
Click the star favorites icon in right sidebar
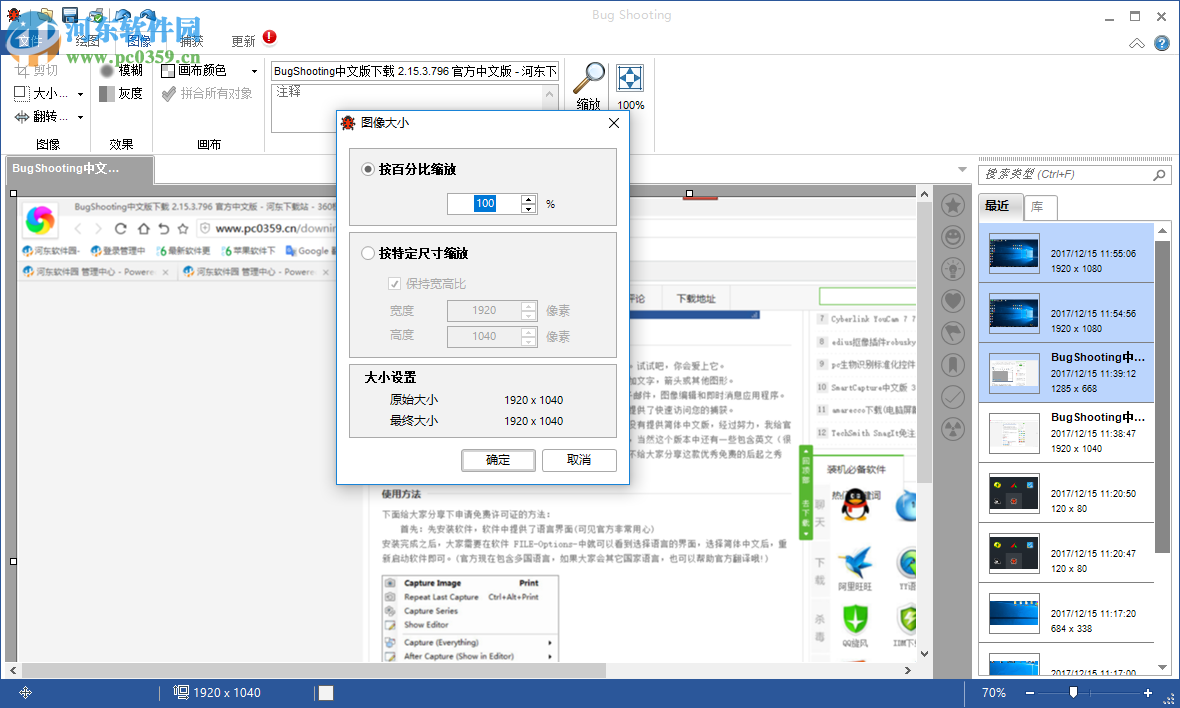(x=953, y=205)
